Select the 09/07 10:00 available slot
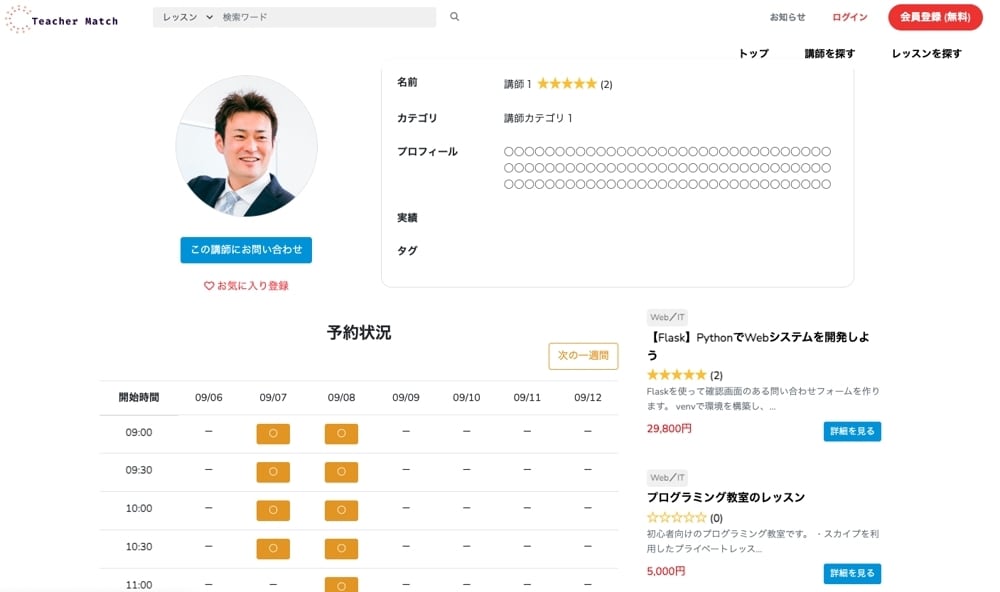This screenshot has height=592, width=1000. coord(273,510)
